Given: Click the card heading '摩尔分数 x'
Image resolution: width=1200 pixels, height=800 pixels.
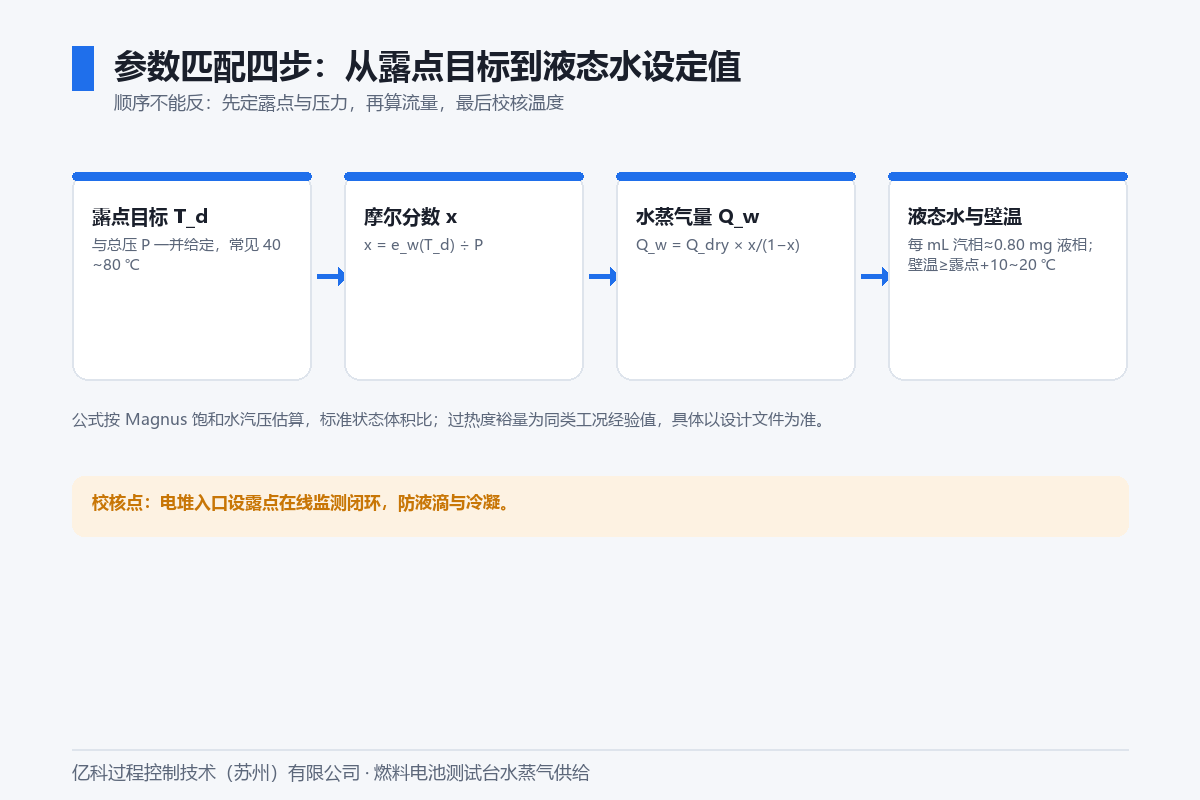Looking at the screenshot, I should (410, 217).
